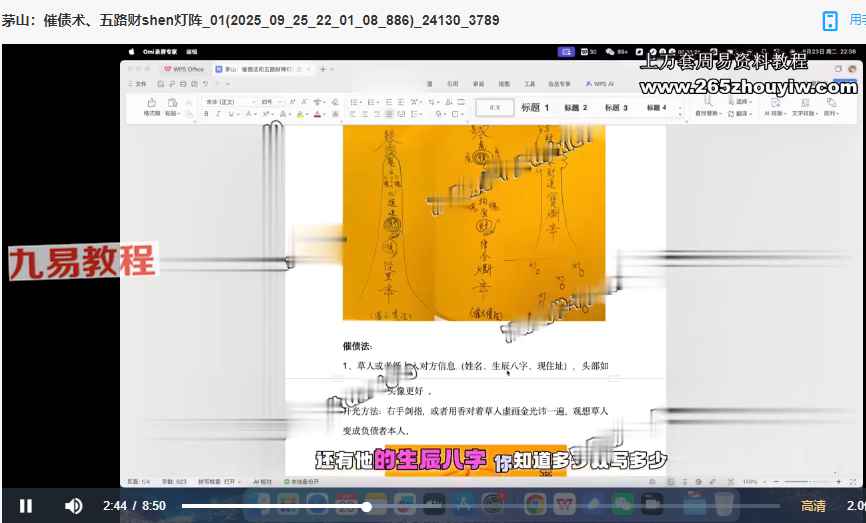The height and width of the screenshot is (523, 866).
Task: Toggle bold formatting in the ribbon
Action: tap(206, 114)
